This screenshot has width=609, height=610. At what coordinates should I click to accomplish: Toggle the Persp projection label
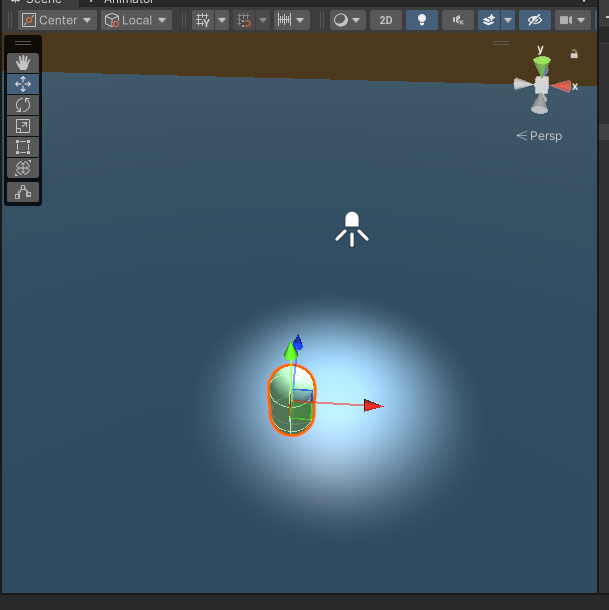539,136
